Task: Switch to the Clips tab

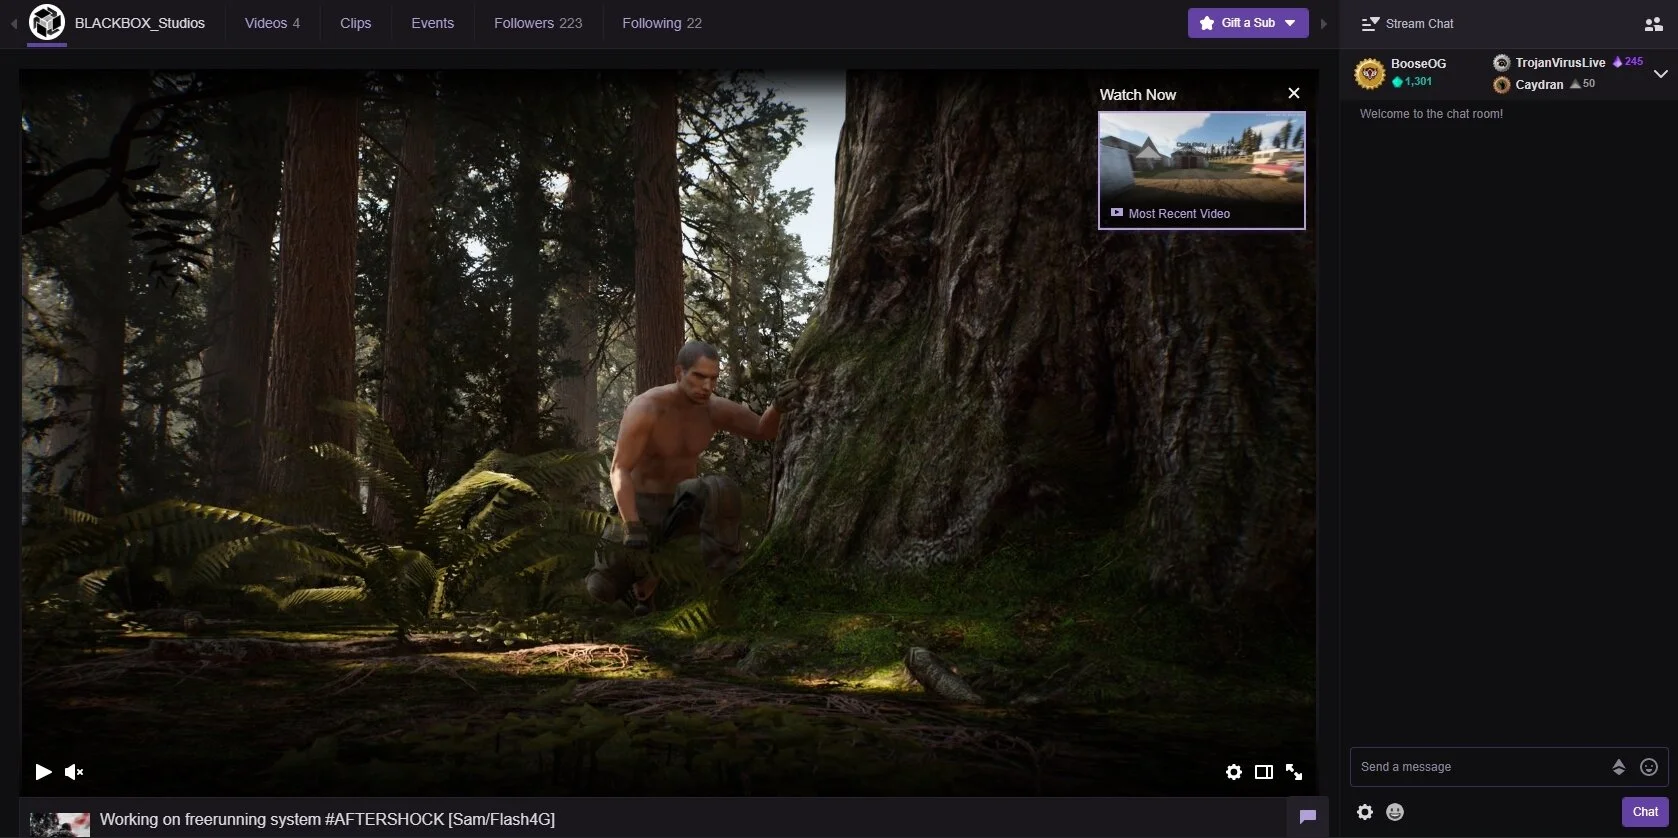Action: coord(355,23)
